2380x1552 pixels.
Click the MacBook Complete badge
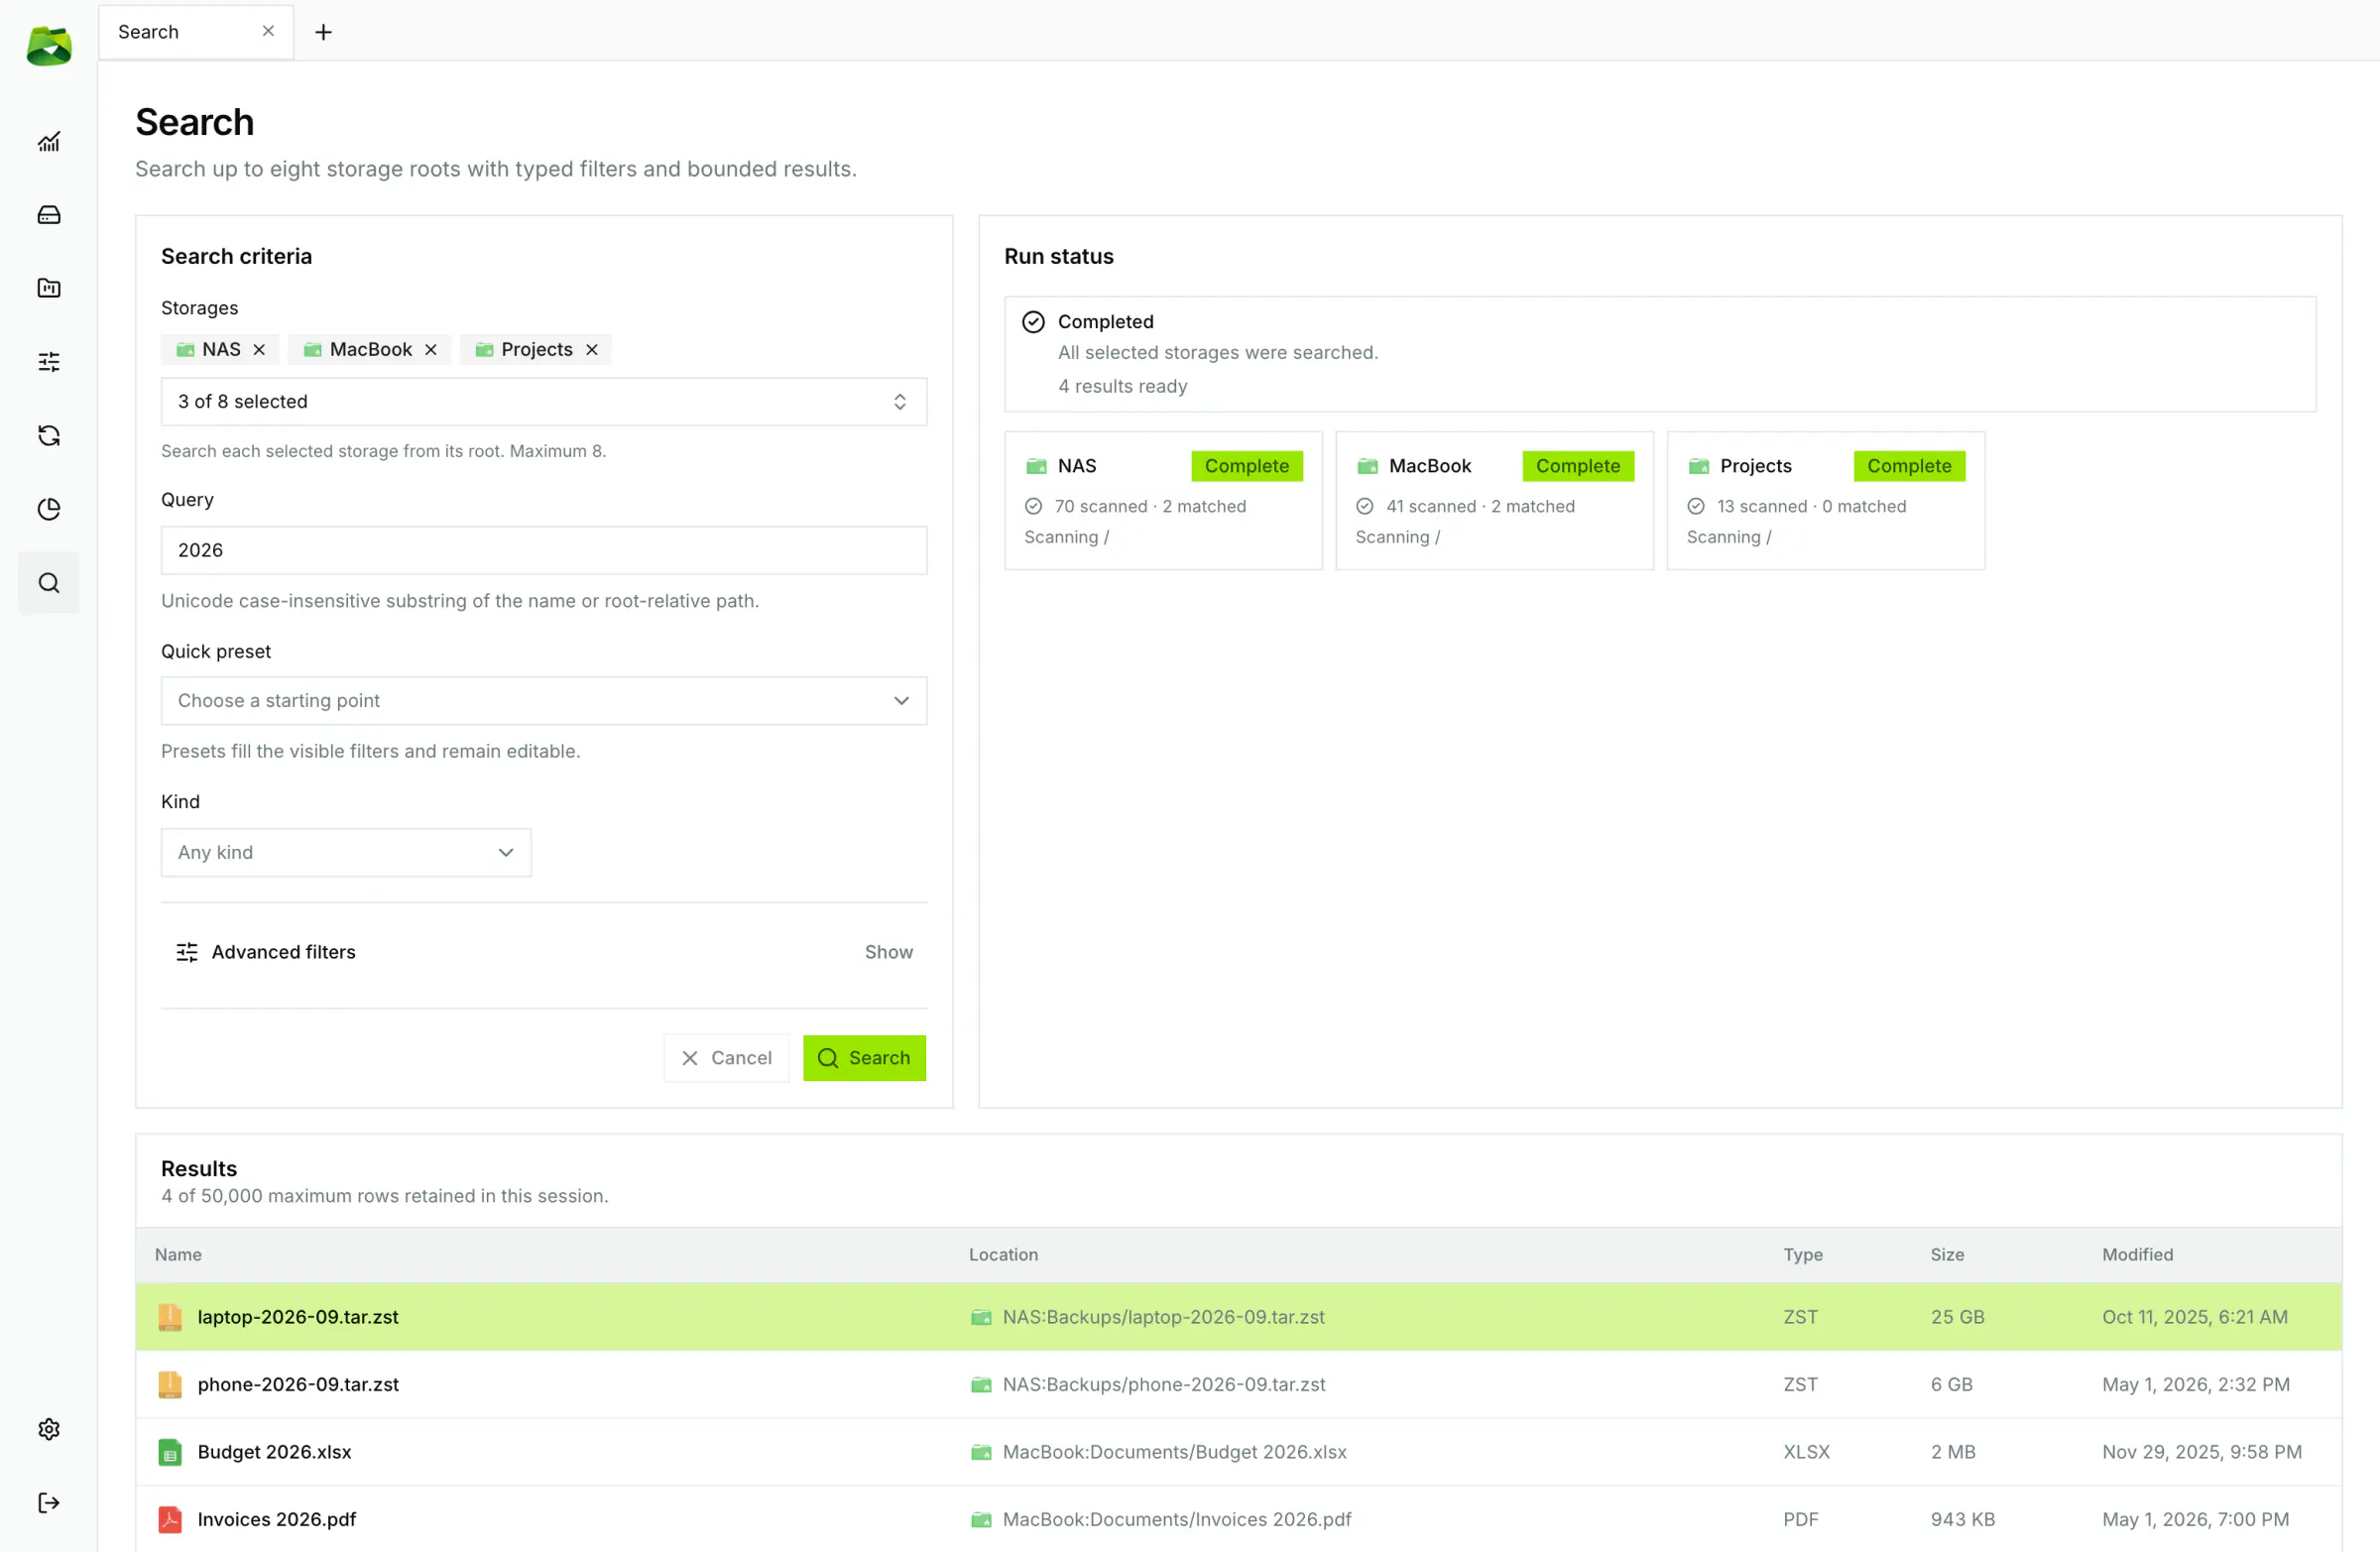1577,466
